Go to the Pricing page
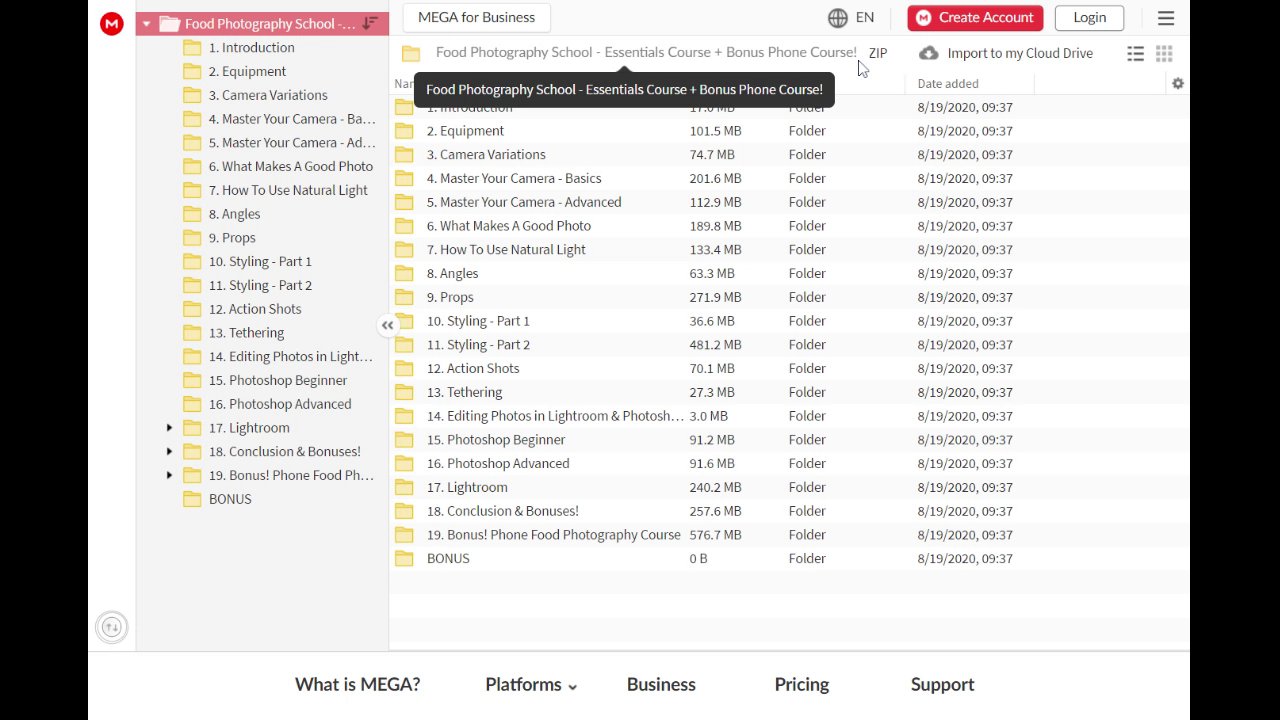Screen dimensions: 1280x720 pos(802,685)
